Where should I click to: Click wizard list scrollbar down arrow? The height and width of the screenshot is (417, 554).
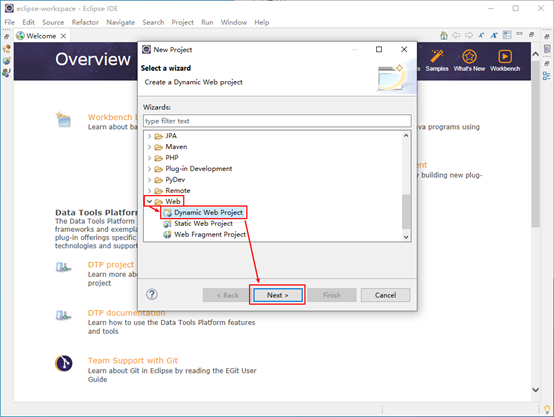tap(406, 237)
